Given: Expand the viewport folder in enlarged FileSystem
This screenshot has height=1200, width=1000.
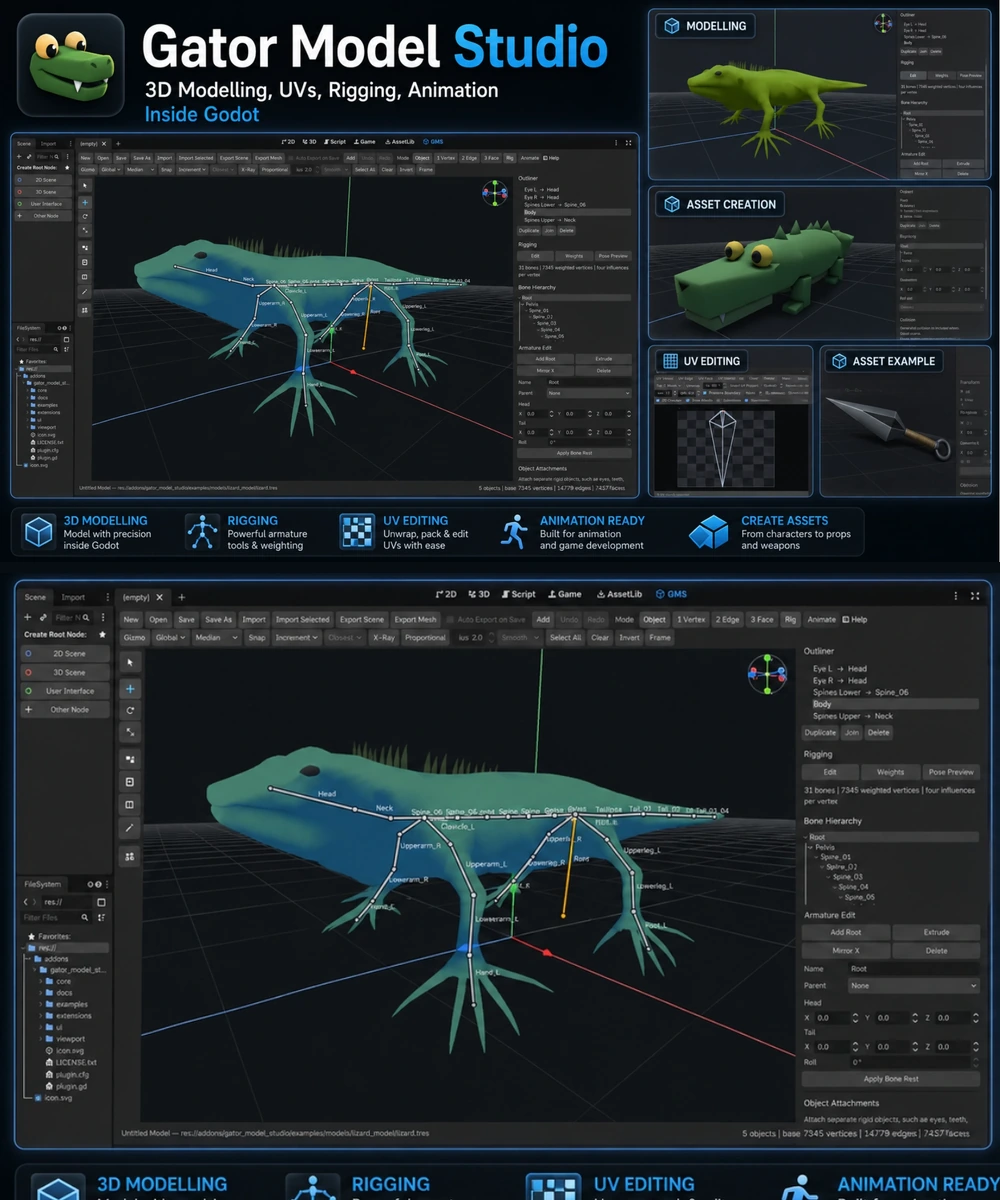Looking at the screenshot, I should coord(43,1039).
